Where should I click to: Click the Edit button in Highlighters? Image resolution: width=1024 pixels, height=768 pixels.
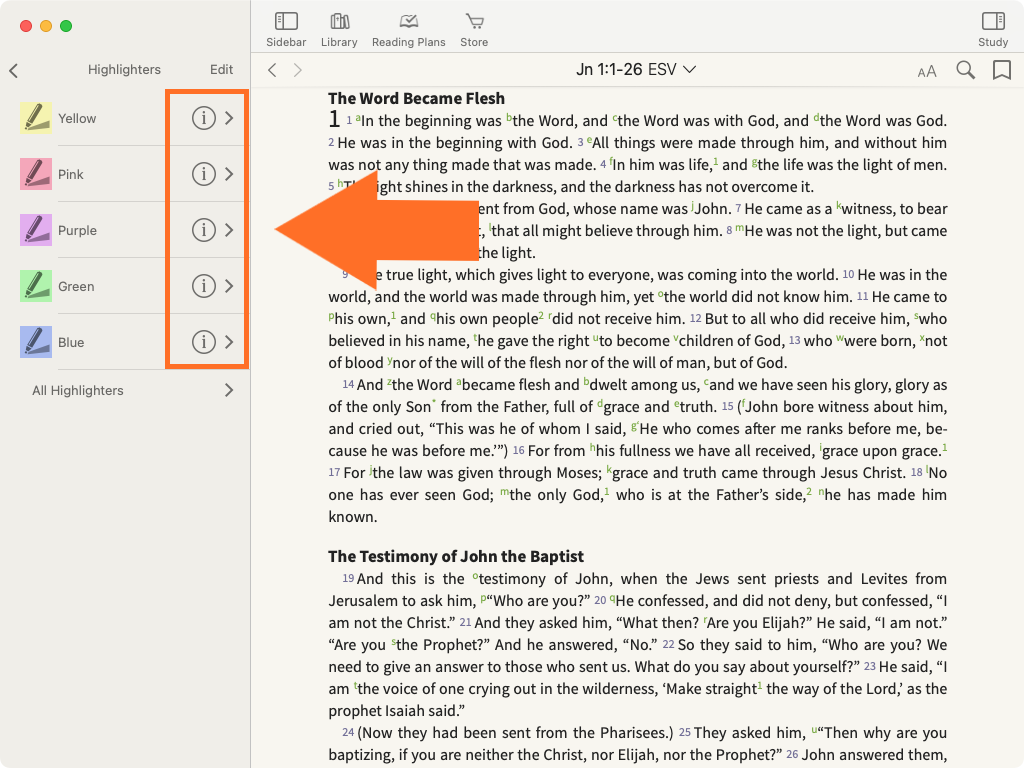pyautogui.click(x=221, y=70)
